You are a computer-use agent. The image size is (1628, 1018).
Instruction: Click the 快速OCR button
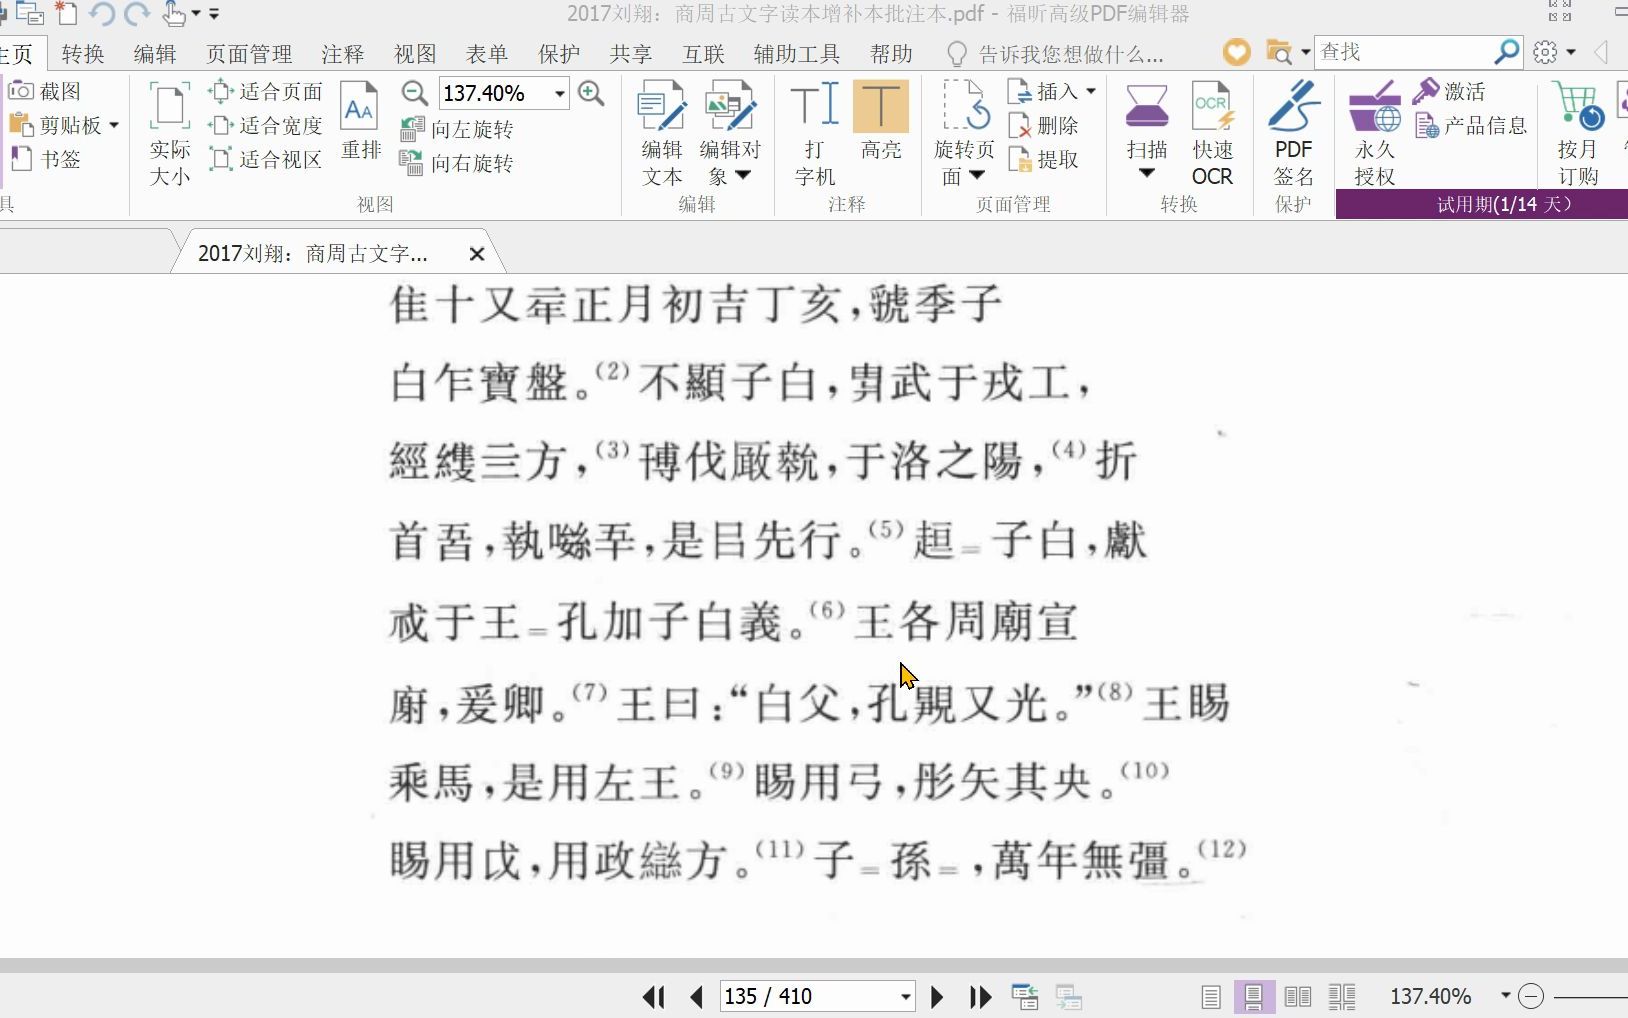point(1212,134)
